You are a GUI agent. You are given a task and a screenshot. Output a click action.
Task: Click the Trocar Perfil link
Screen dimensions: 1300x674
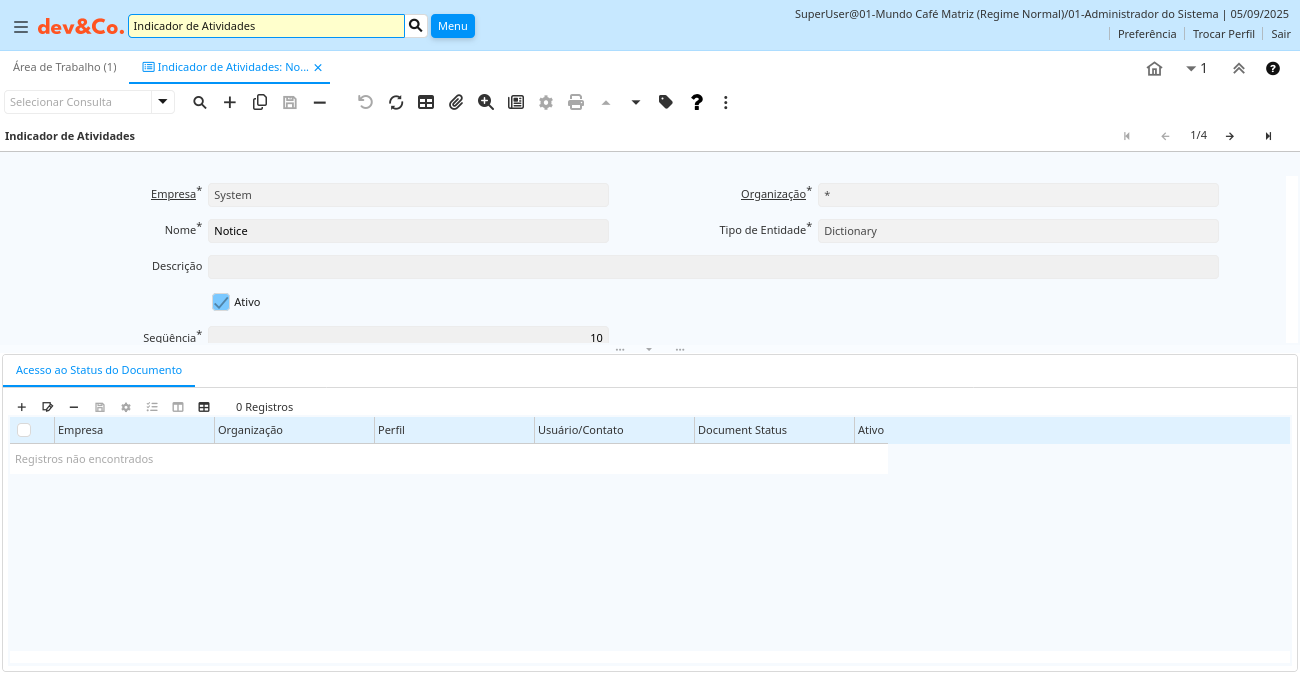[1223, 34]
